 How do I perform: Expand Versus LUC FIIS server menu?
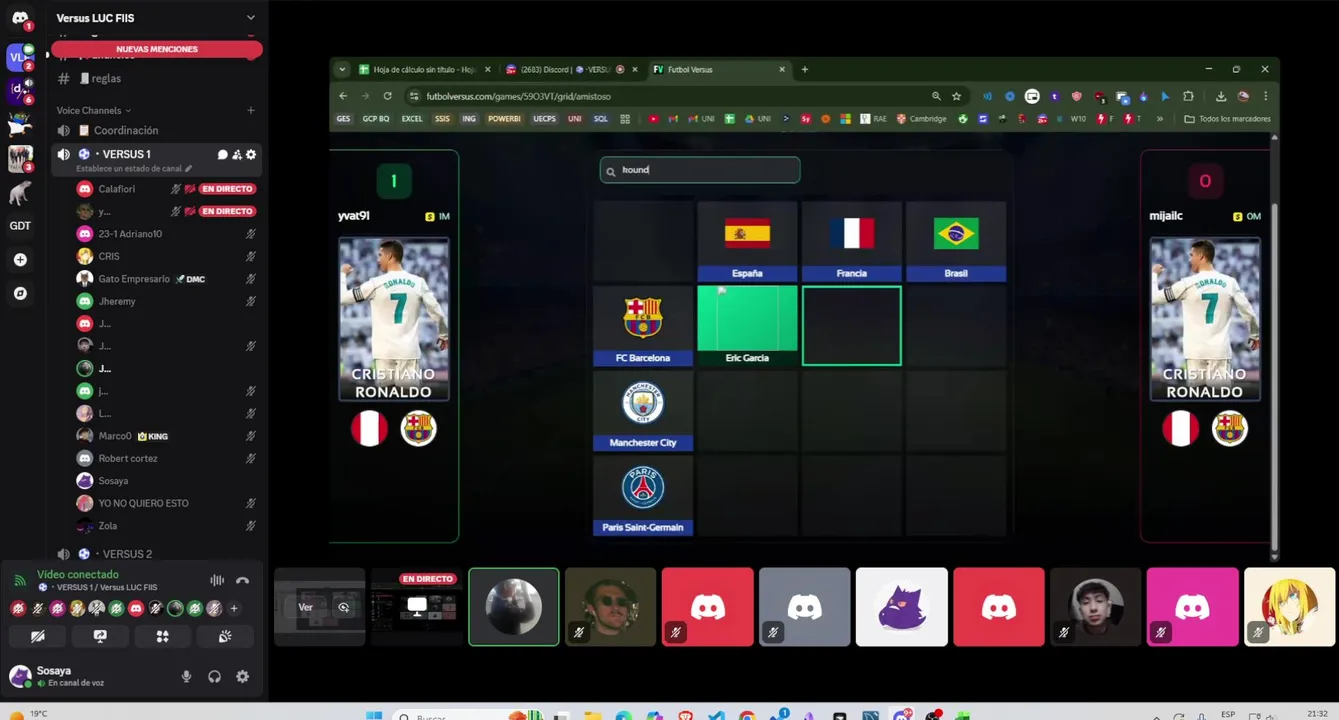coord(251,18)
